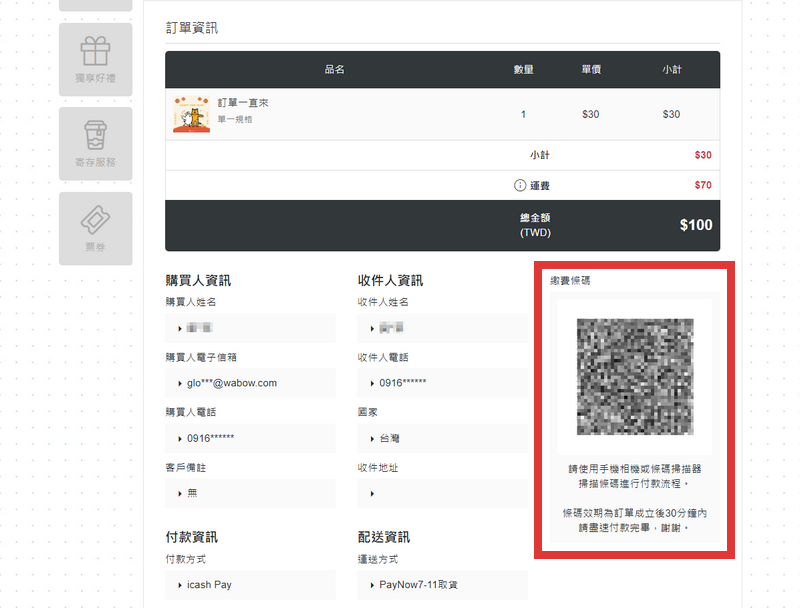This screenshot has height=608, width=800.
Task: Click the total amount $100
Action: tap(695, 225)
